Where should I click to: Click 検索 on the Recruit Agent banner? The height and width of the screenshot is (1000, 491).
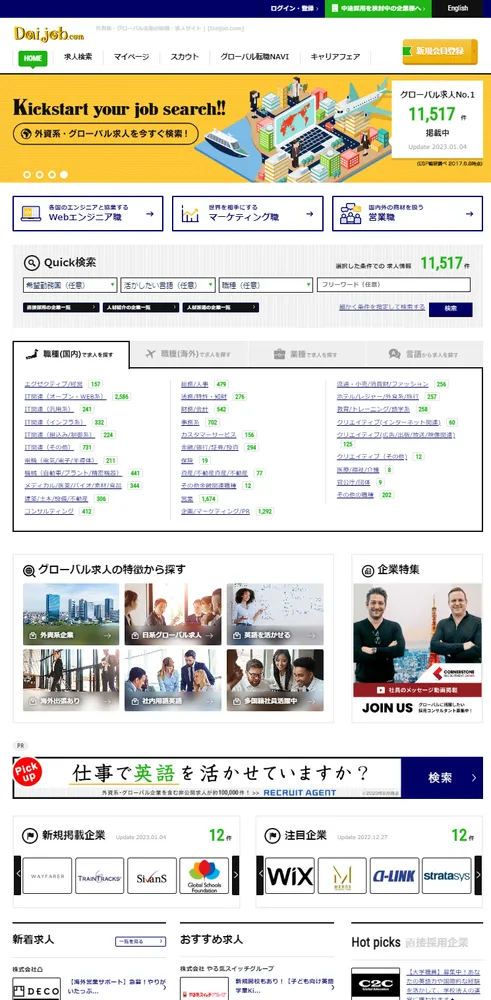coord(442,777)
